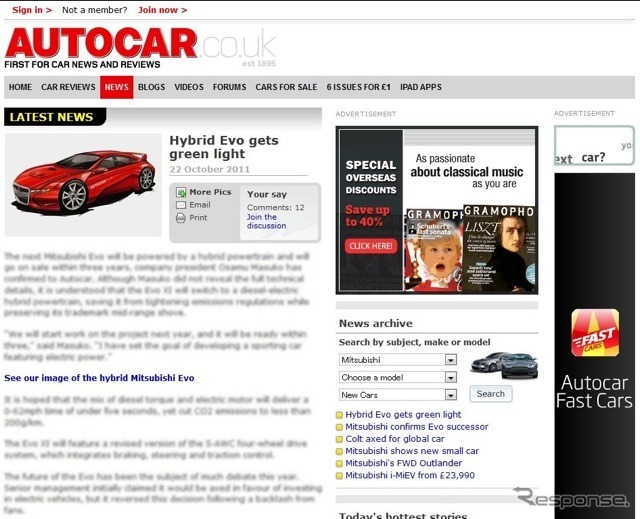Click bullet icon beside Mitsubishi's FWD Outlander
Image resolution: width=640 pixels, height=519 pixels.
click(339, 464)
